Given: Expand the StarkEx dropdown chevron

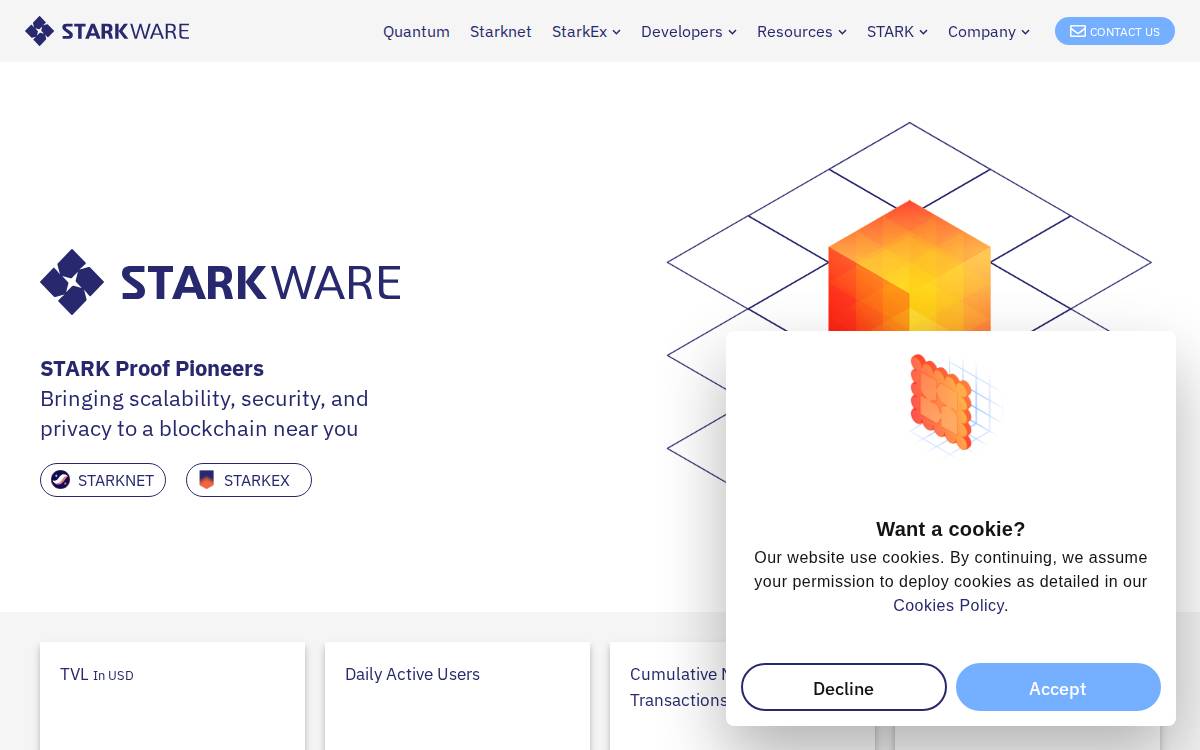Looking at the screenshot, I should coord(616,32).
